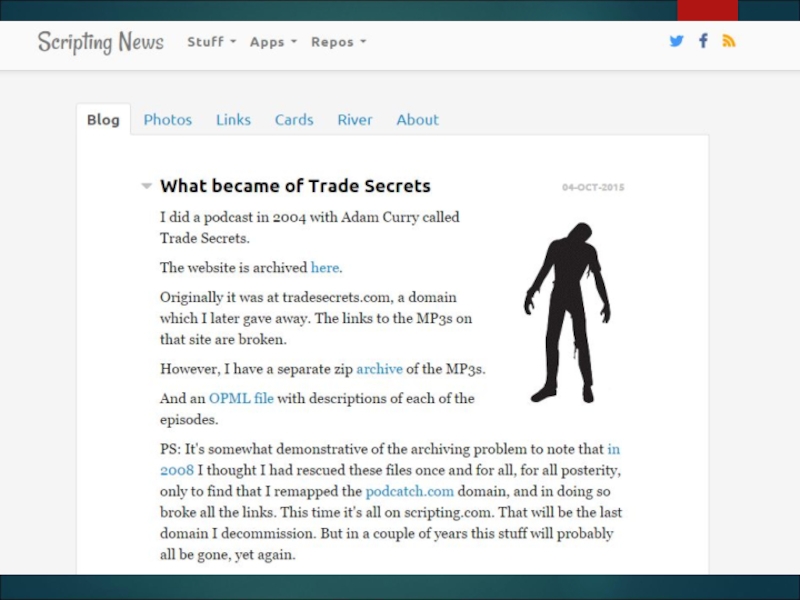Switch to the River tab

355,119
